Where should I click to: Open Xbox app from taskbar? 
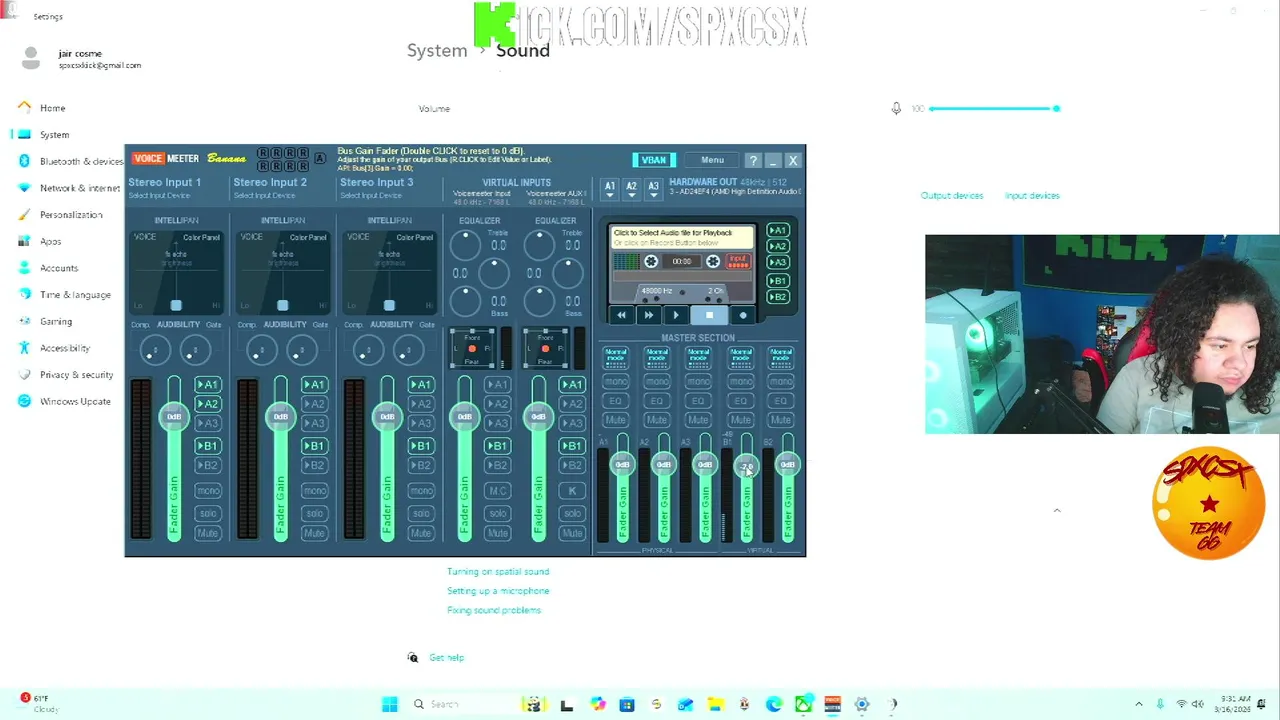(803, 704)
